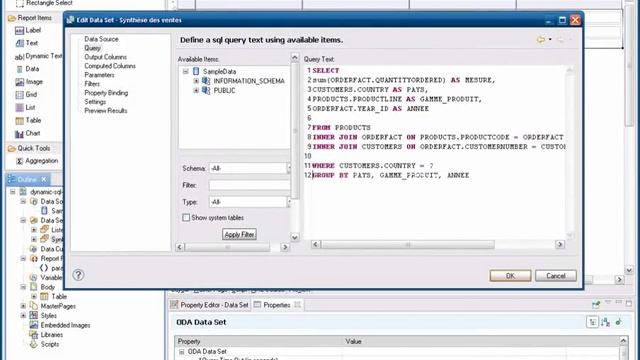640x360 pixels.
Task: Click the Filter text field
Action: [x=249, y=185]
